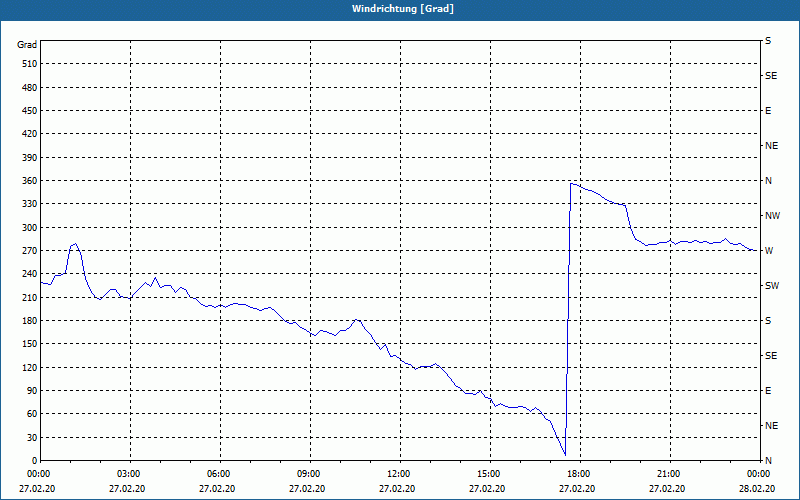The width and height of the screenshot is (800, 500).
Task: Click the 03:00 time axis label
Action: click(x=129, y=474)
